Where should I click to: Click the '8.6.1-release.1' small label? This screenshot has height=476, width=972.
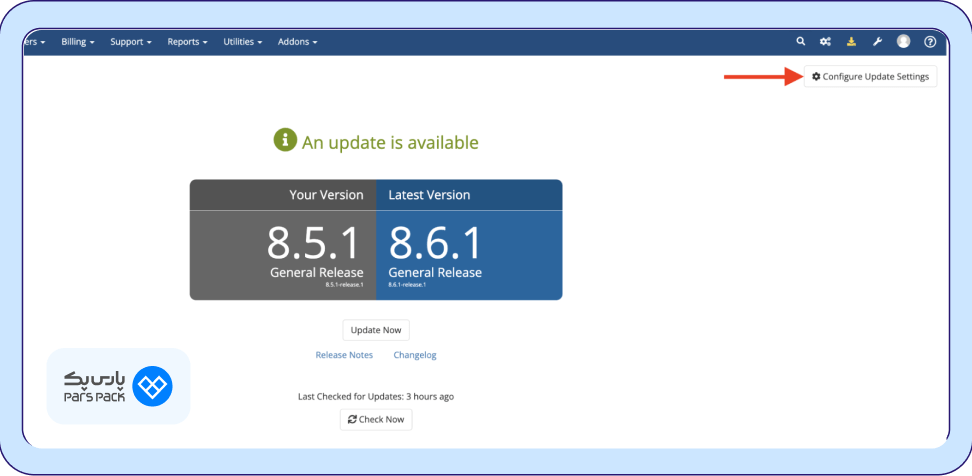coord(407,284)
